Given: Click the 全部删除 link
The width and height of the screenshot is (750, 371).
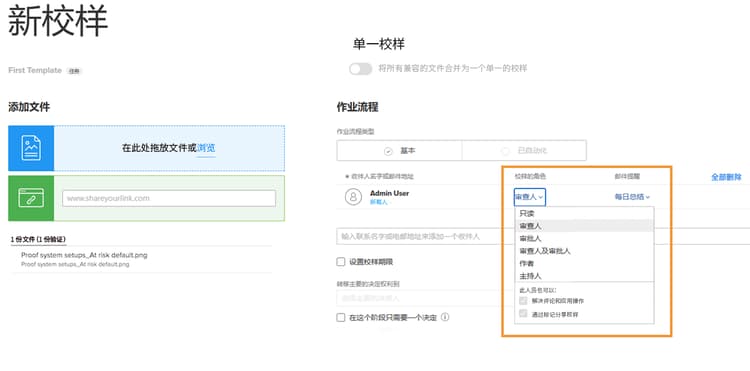Looking at the screenshot, I should 726,177.
